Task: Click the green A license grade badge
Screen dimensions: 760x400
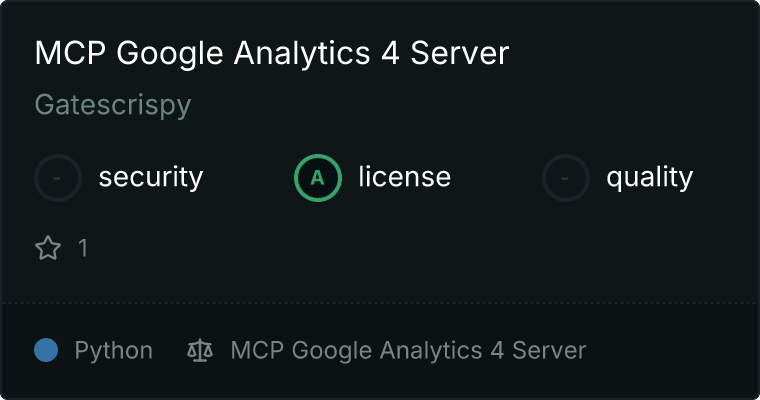Action: [318, 178]
